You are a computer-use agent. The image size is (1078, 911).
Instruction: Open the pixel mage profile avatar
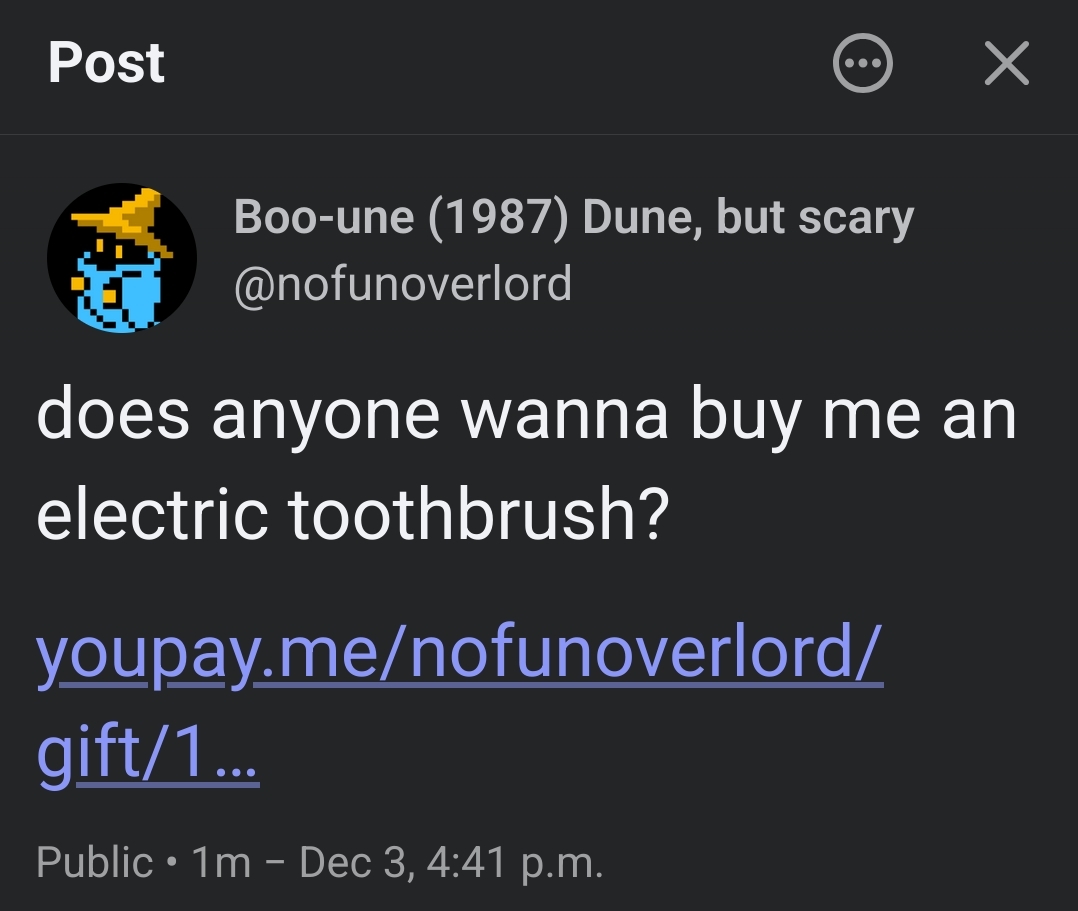point(122,258)
